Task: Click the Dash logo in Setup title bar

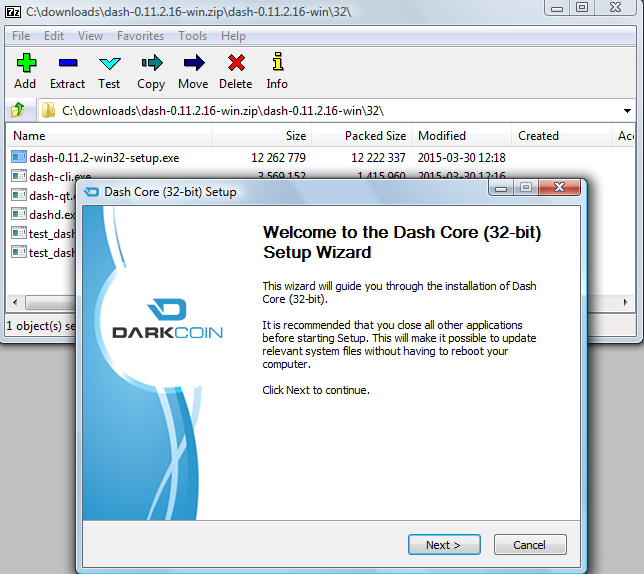Action: pyautogui.click(x=91, y=192)
